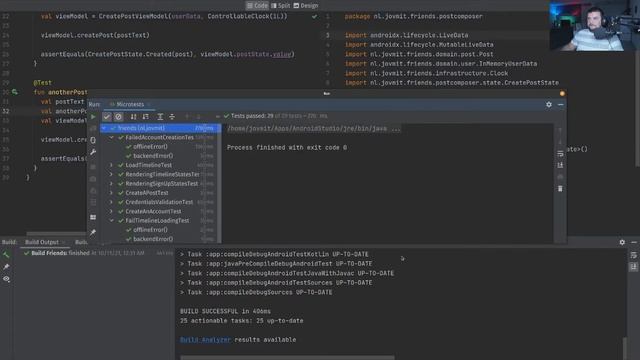The width and height of the screenshot is (640, 360).
Task: Toggle scroll to end in Build output
Action: [x=633, y=267]
